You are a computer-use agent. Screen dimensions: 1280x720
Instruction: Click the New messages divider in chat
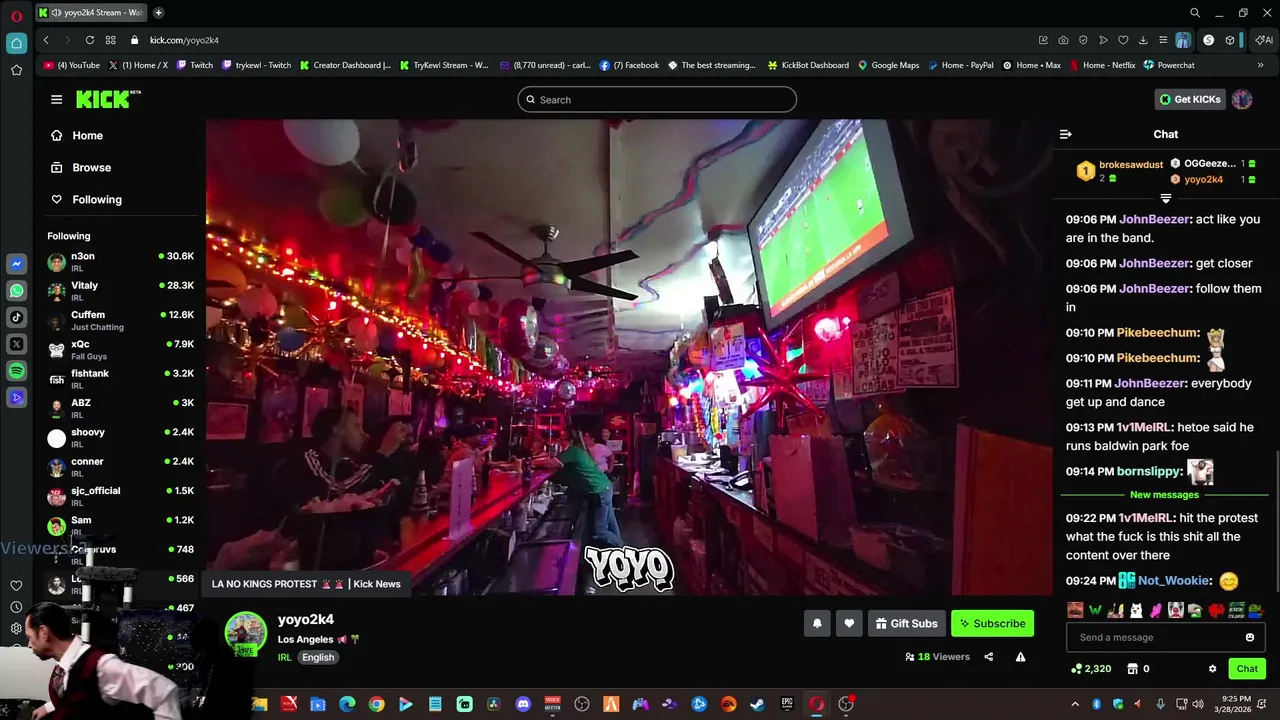(1164, 495)
